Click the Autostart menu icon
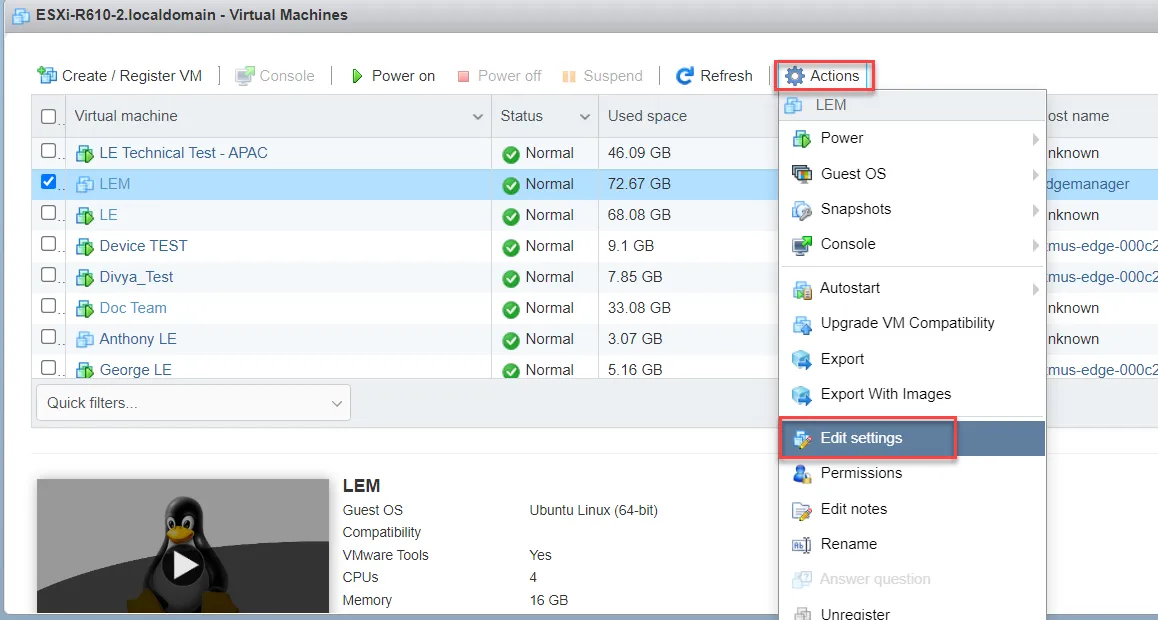The height and width of the screenshot is (620, 1158). pyautogui.click(x=801, y=289)
